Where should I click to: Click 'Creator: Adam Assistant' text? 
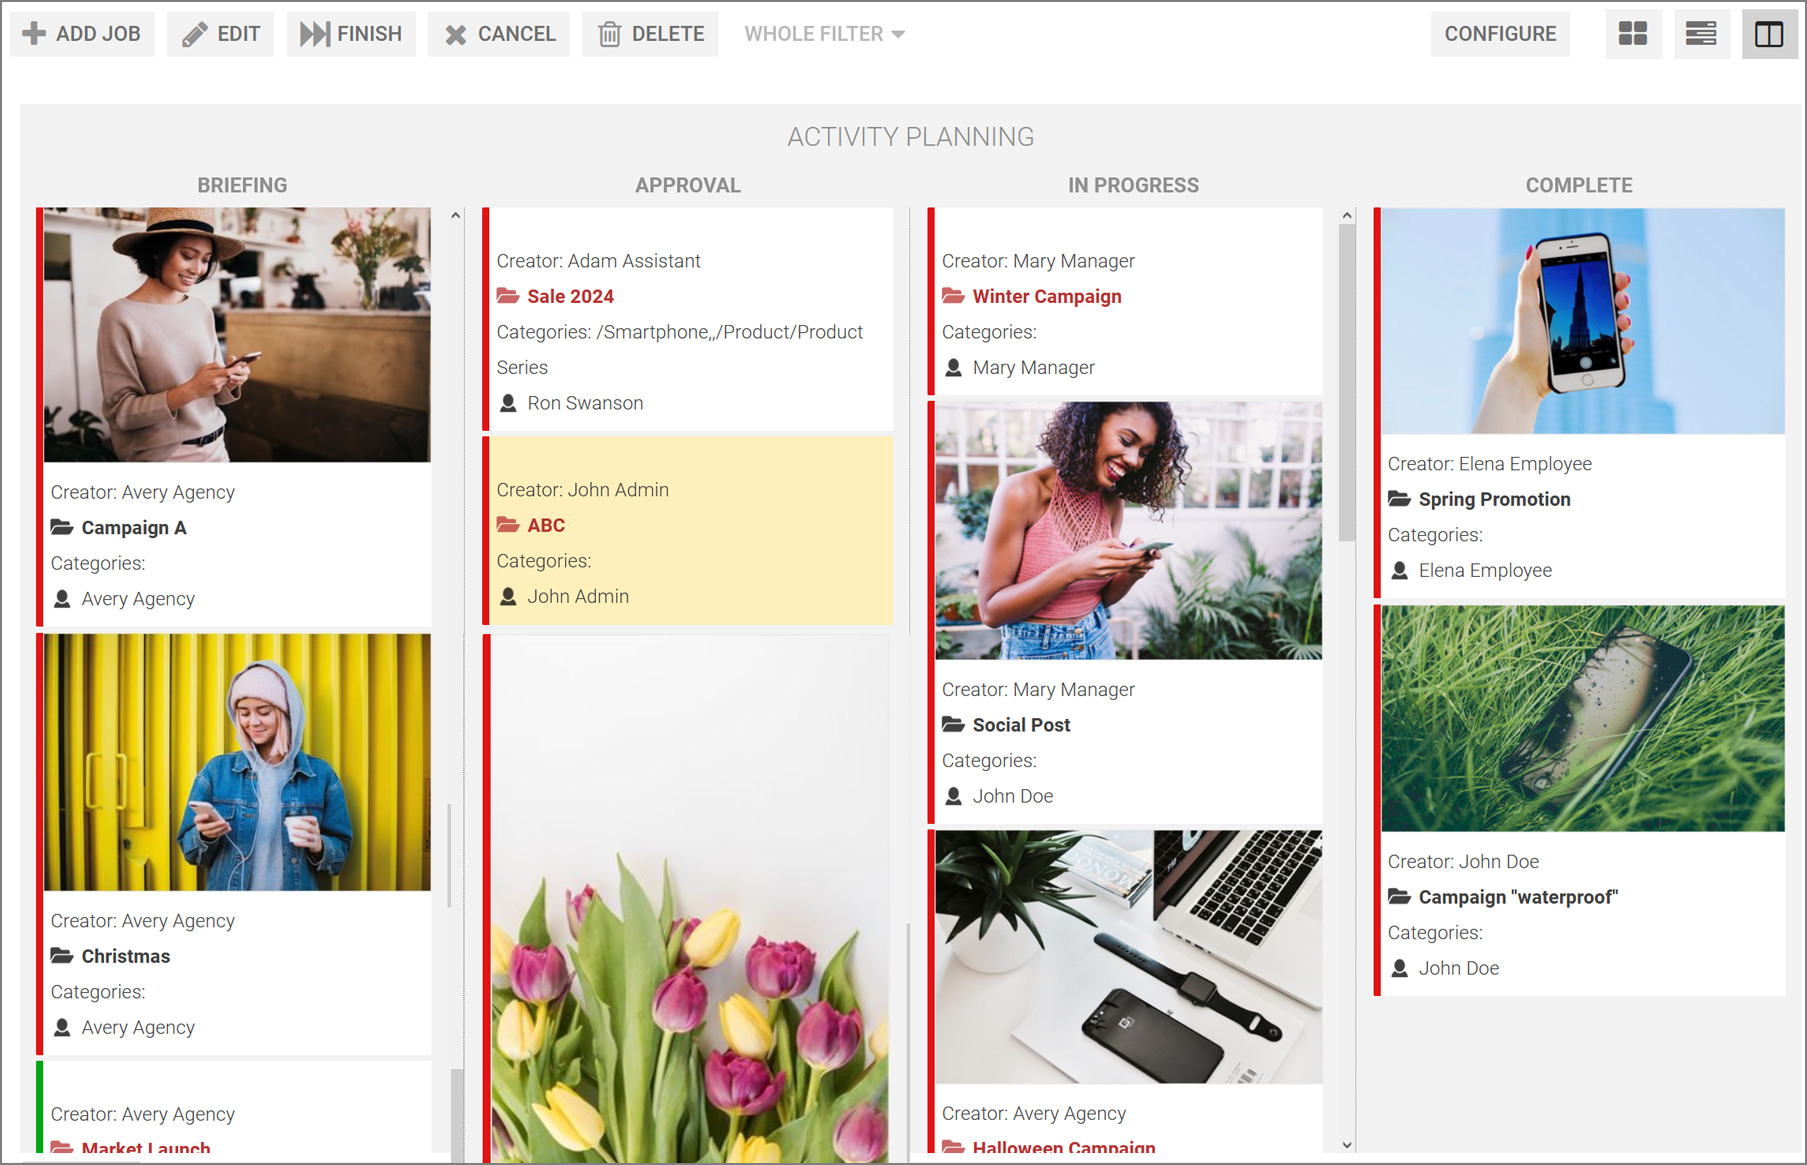[598, 261]
